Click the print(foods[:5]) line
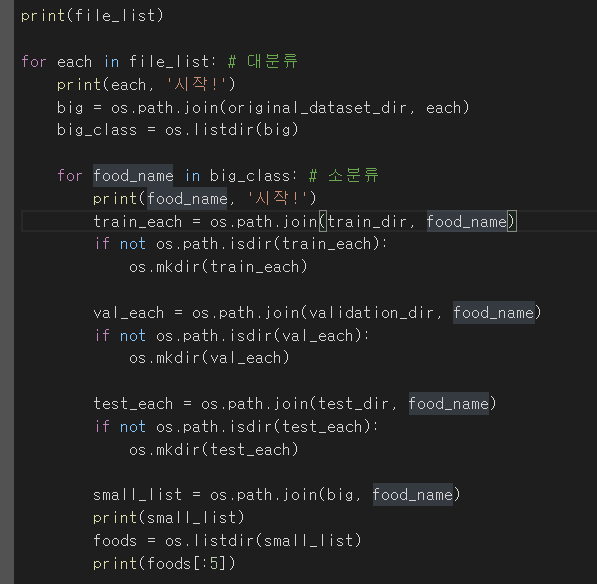 point(164,563)
